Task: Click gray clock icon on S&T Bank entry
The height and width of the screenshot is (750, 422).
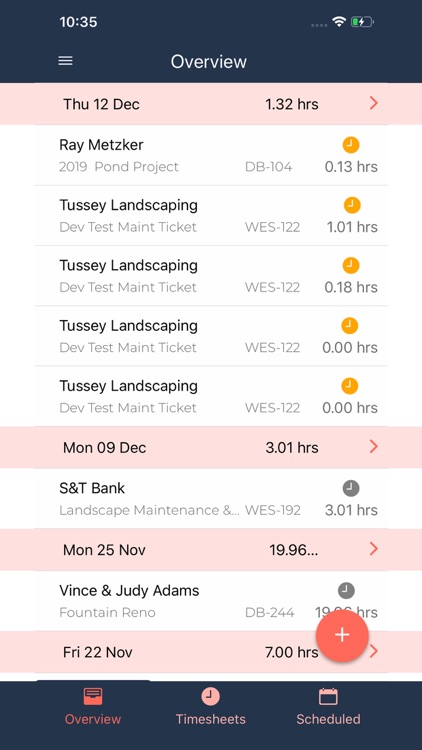Action: [x=351, y=488]
